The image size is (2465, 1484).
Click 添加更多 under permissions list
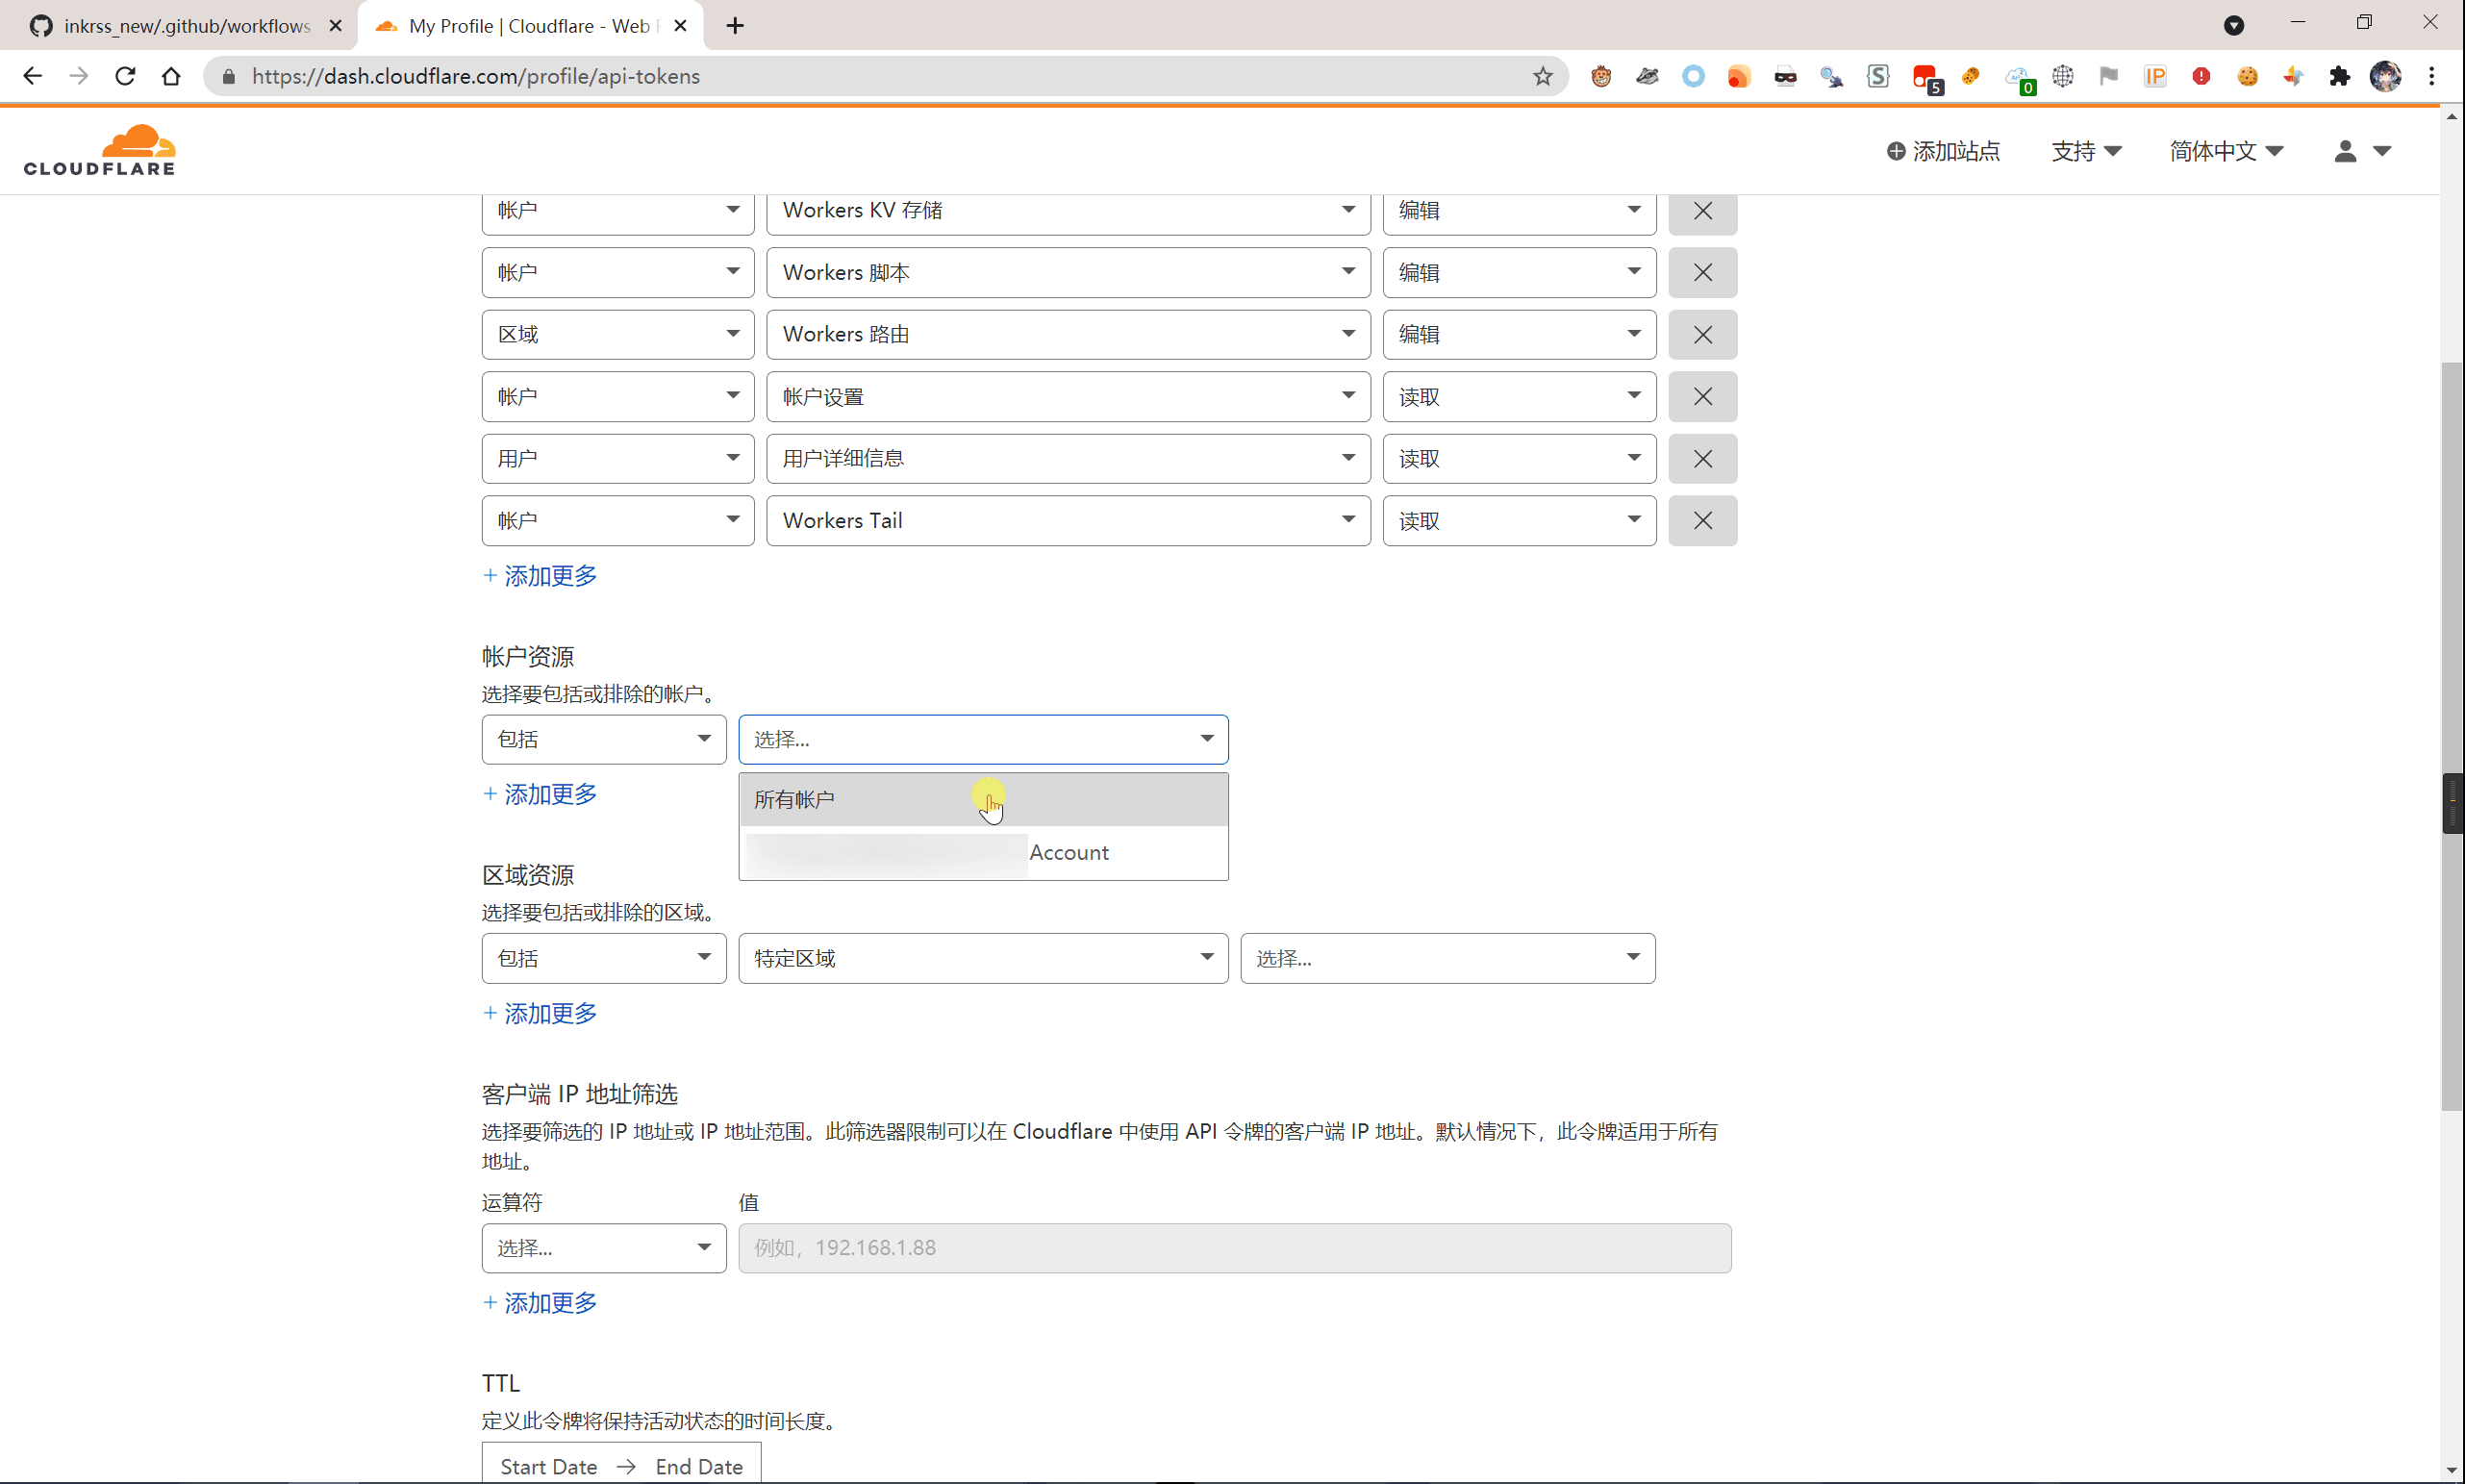tap(540, 575)
